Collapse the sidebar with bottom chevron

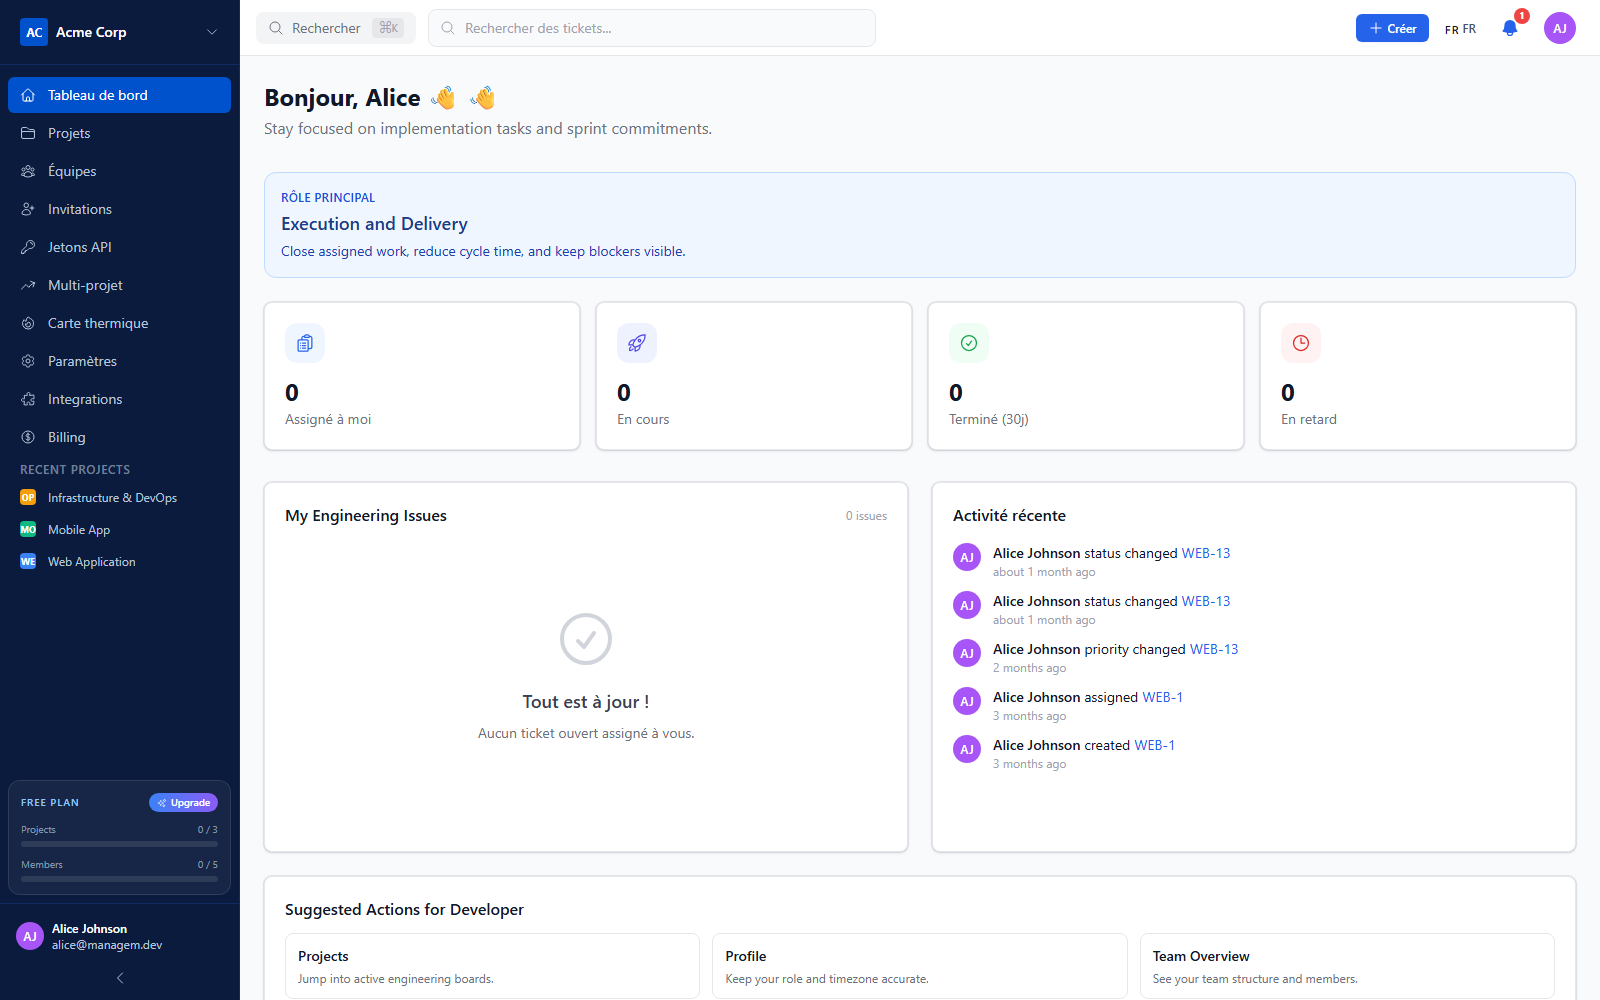point(120,978)
